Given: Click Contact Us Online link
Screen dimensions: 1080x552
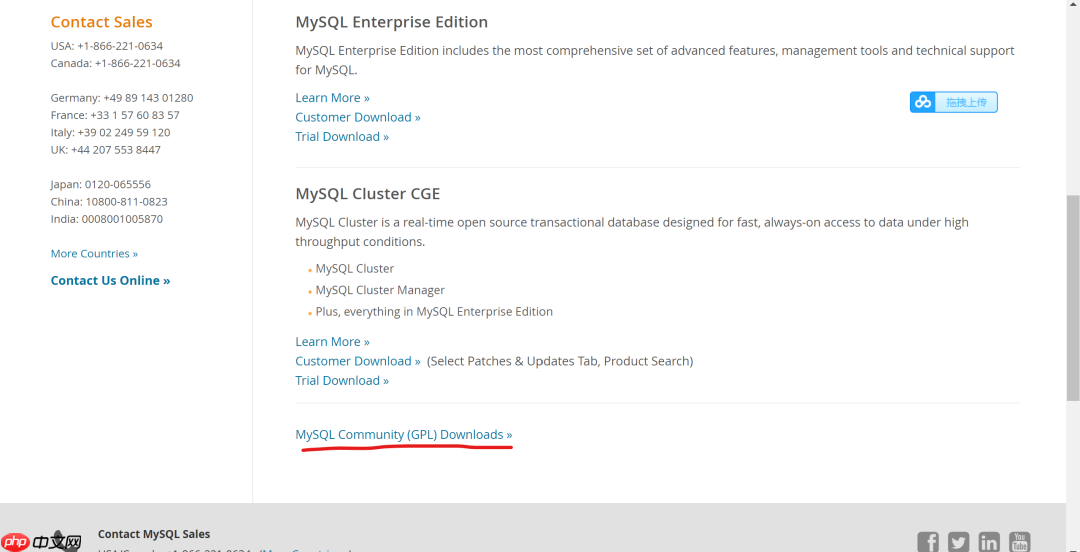Looking at the screenshot, I should click(x=110, y=281).
